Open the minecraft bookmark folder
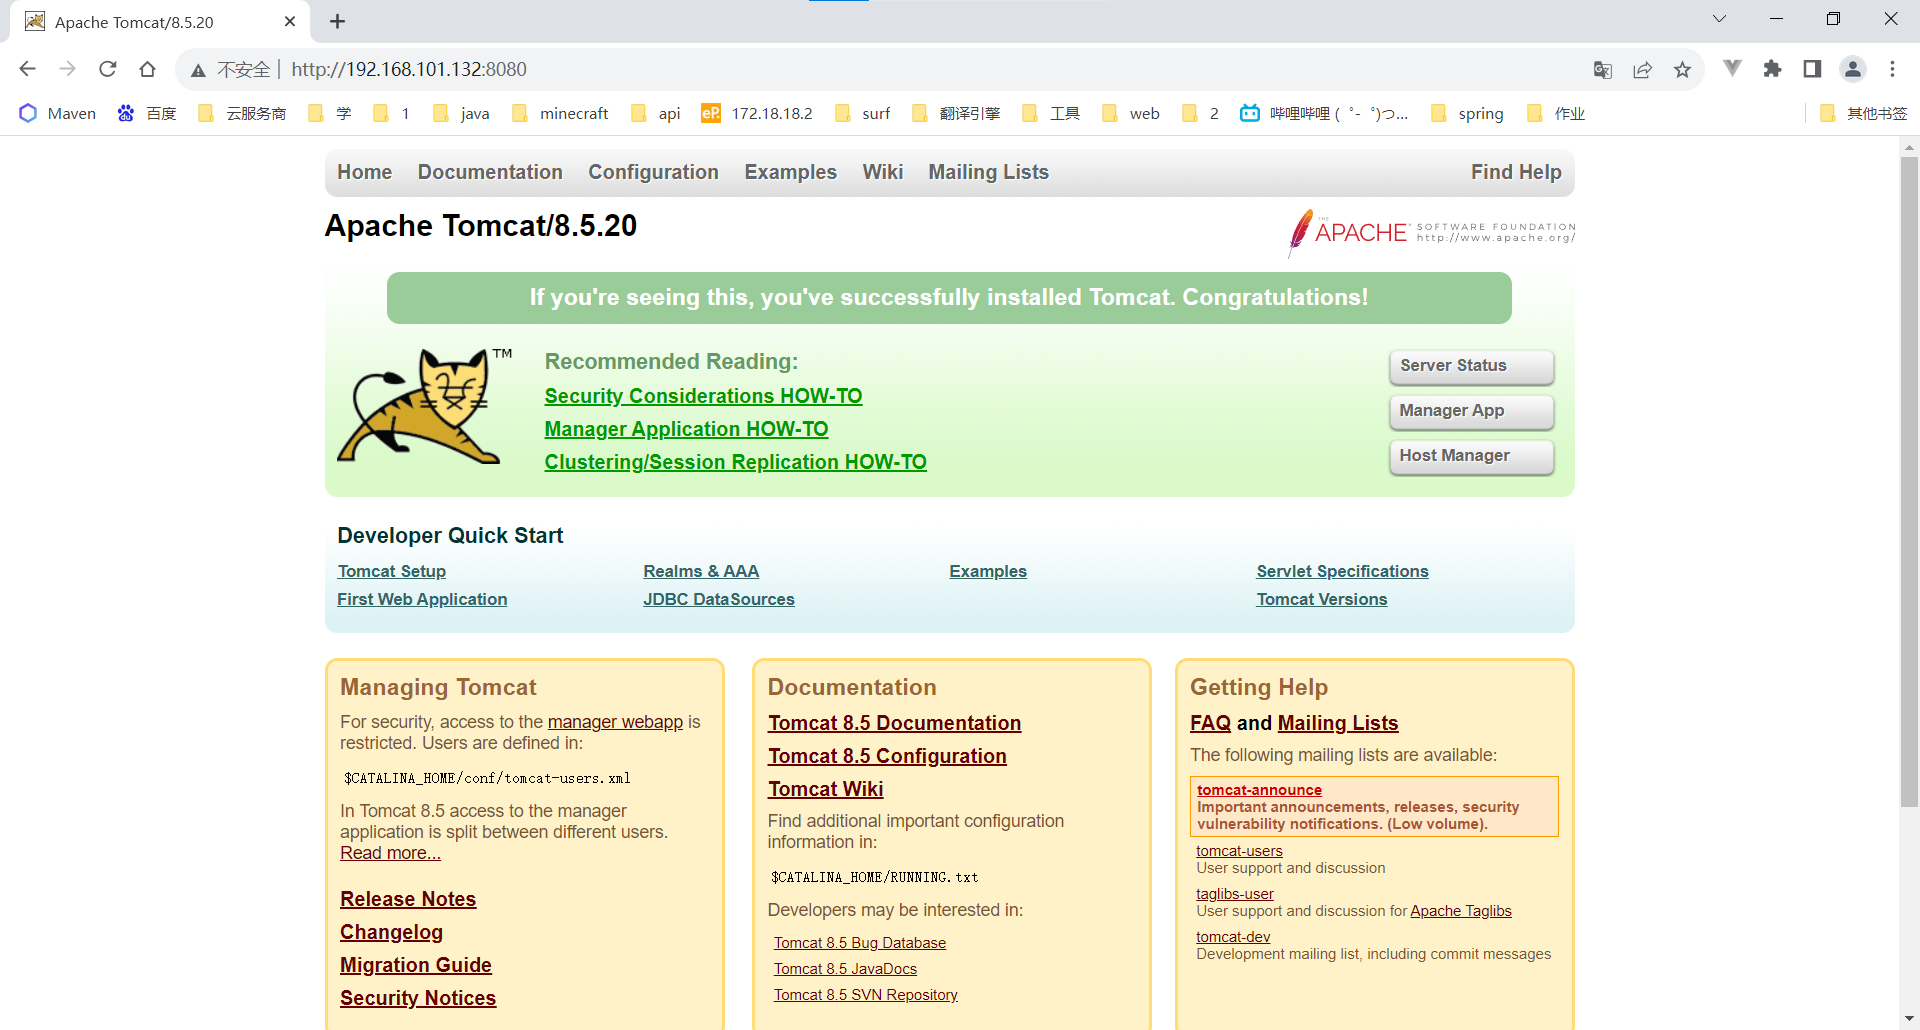This screenshot has width=1920, height=1030. coord(560,113)
